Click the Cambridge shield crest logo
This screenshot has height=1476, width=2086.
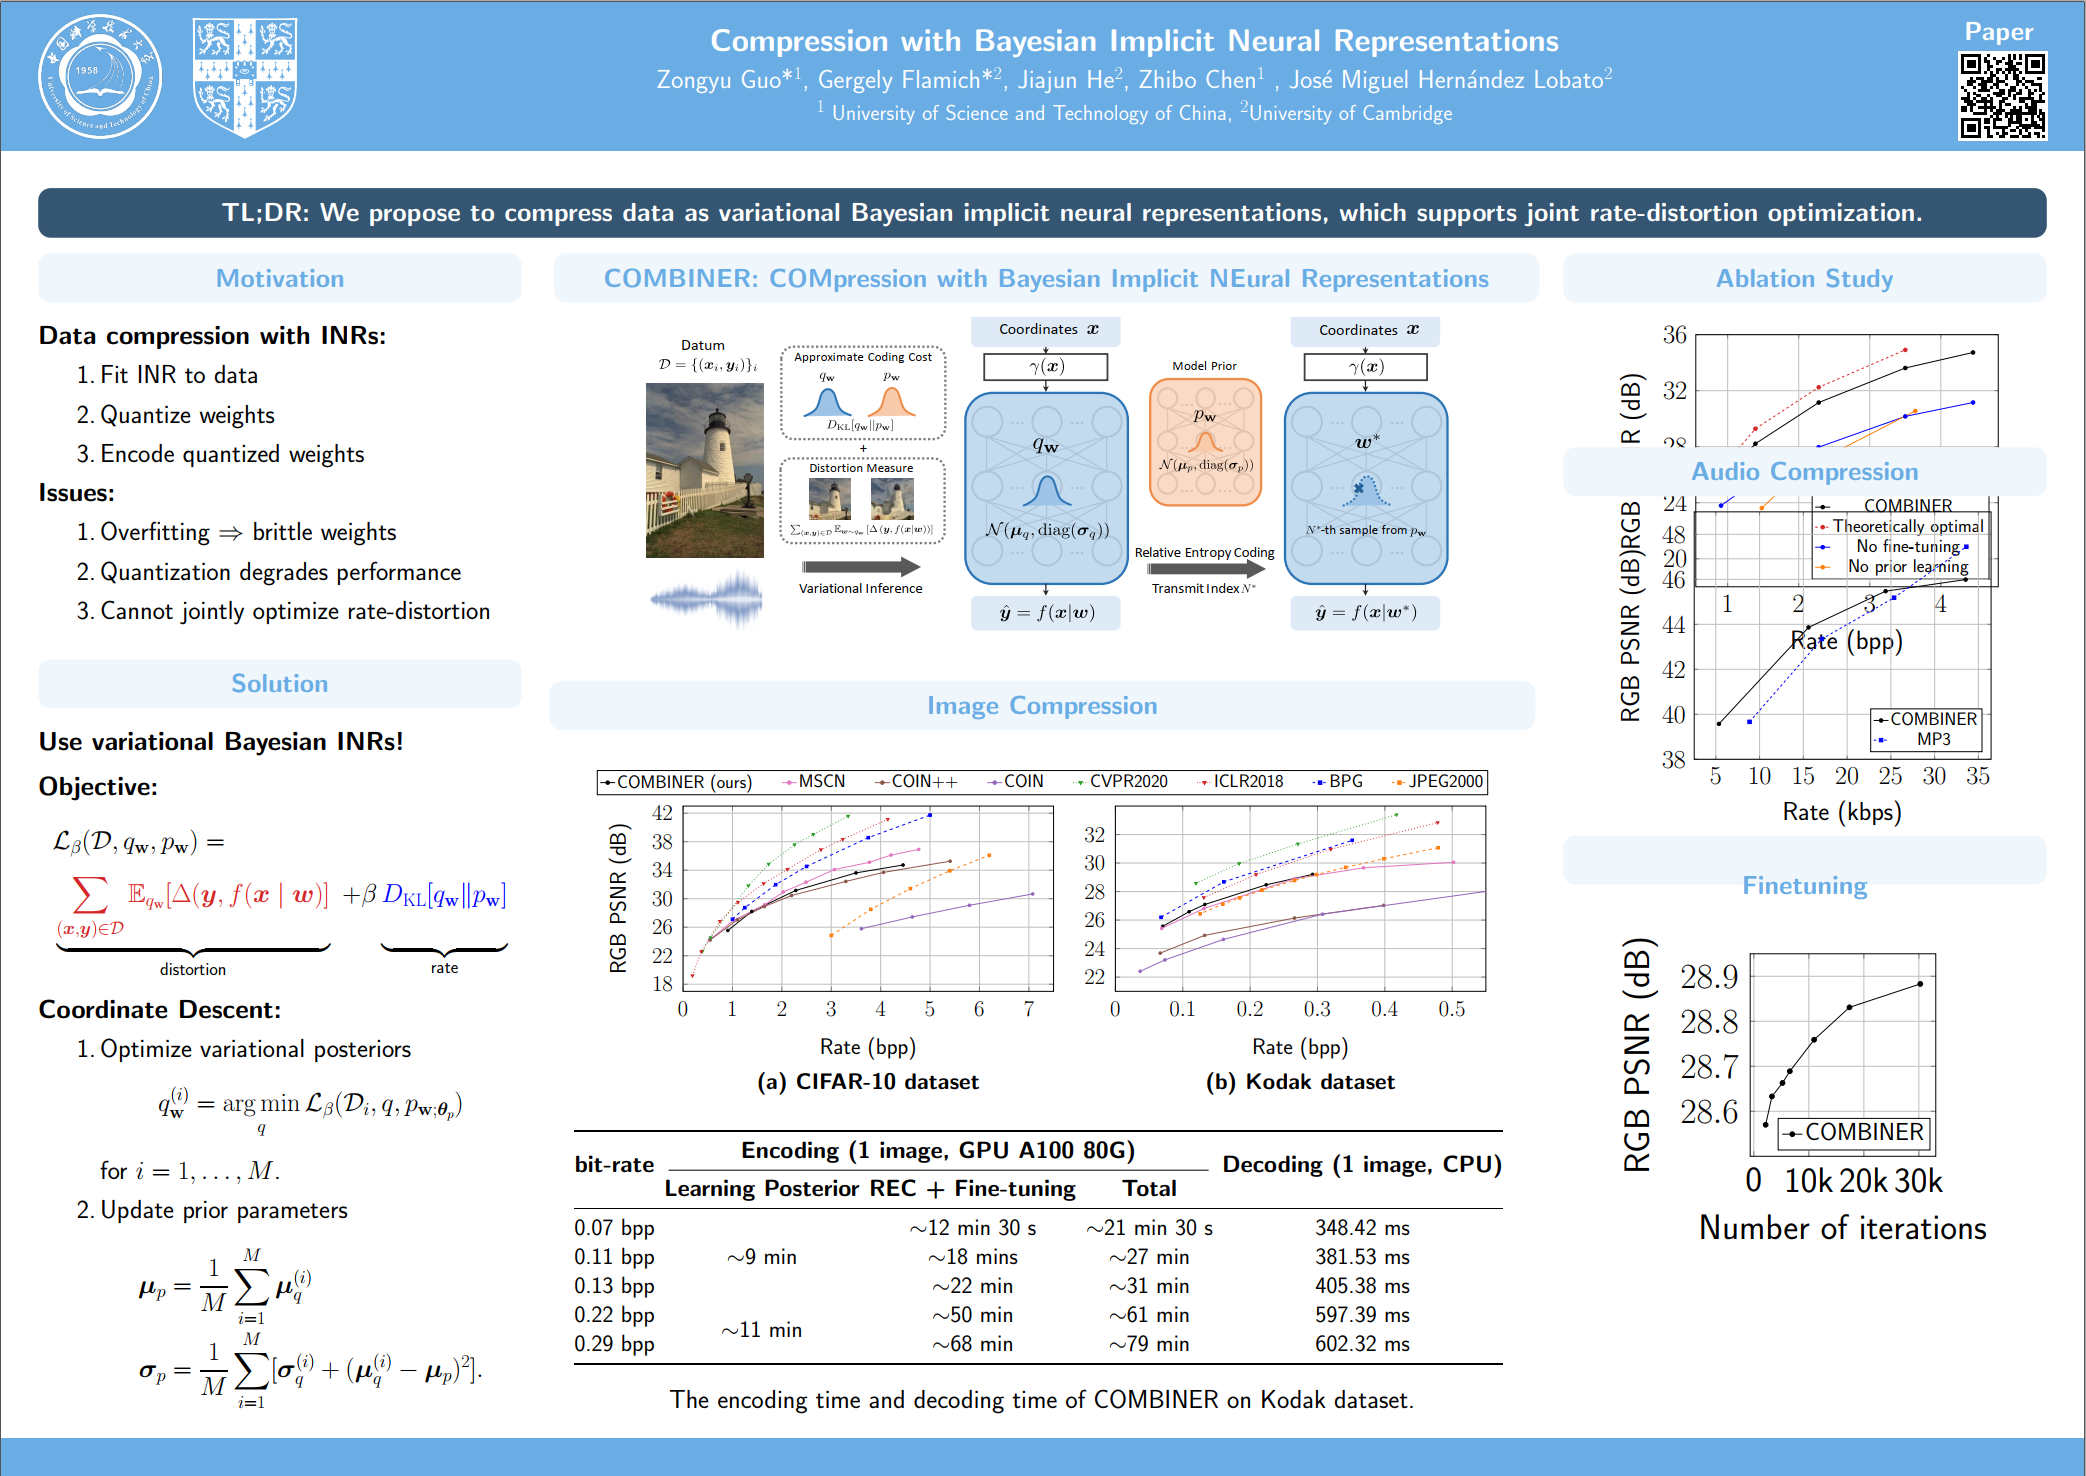point(245,77)
